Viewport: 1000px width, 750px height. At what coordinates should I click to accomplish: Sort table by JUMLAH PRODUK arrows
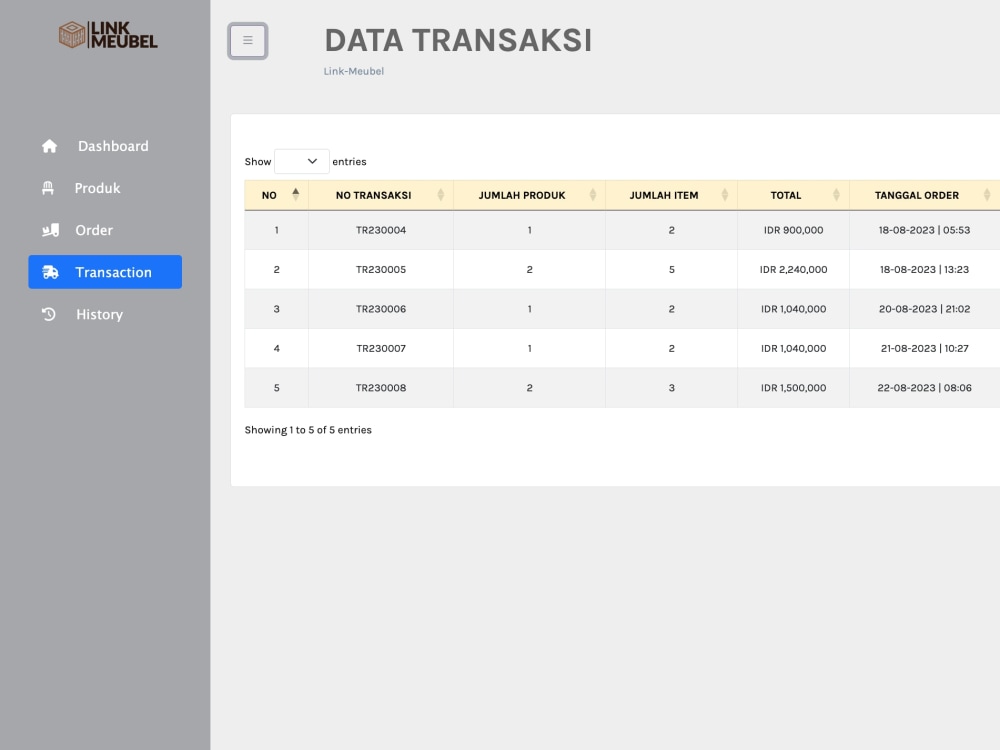click(x=592, y=195)
